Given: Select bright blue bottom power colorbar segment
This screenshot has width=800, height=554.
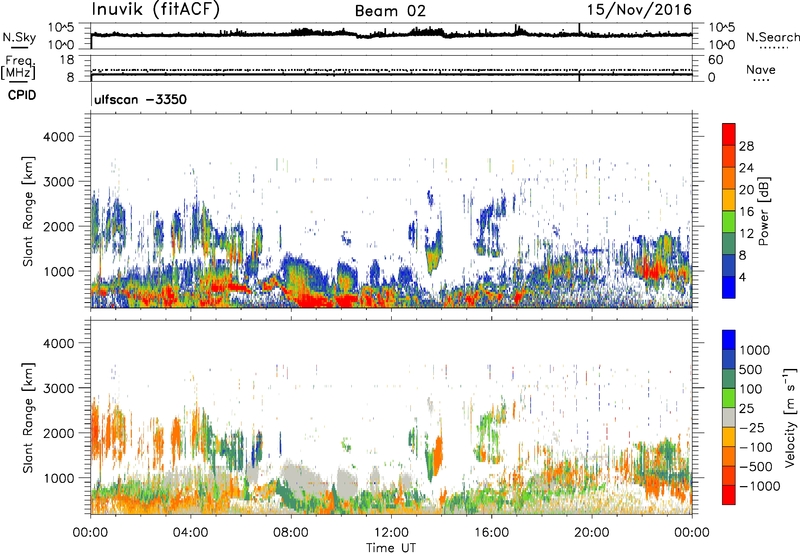Looking at the screenshot, I should (x=729, y=288).
